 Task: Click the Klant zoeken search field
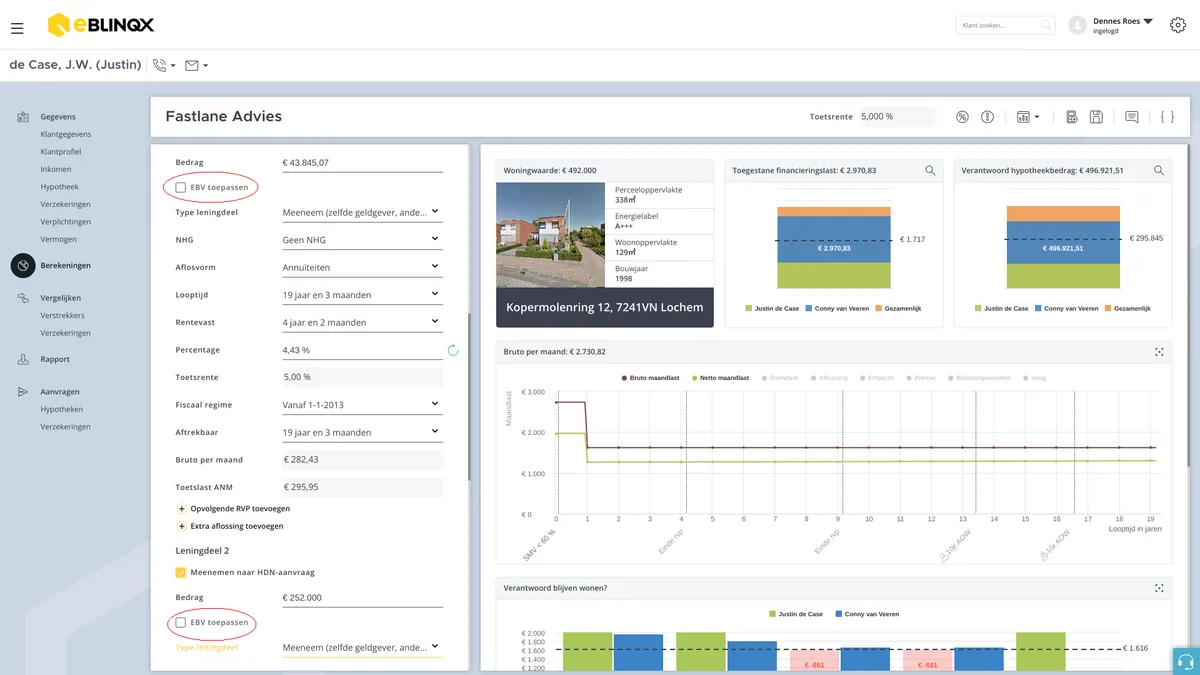click(x=1005, y=25)
